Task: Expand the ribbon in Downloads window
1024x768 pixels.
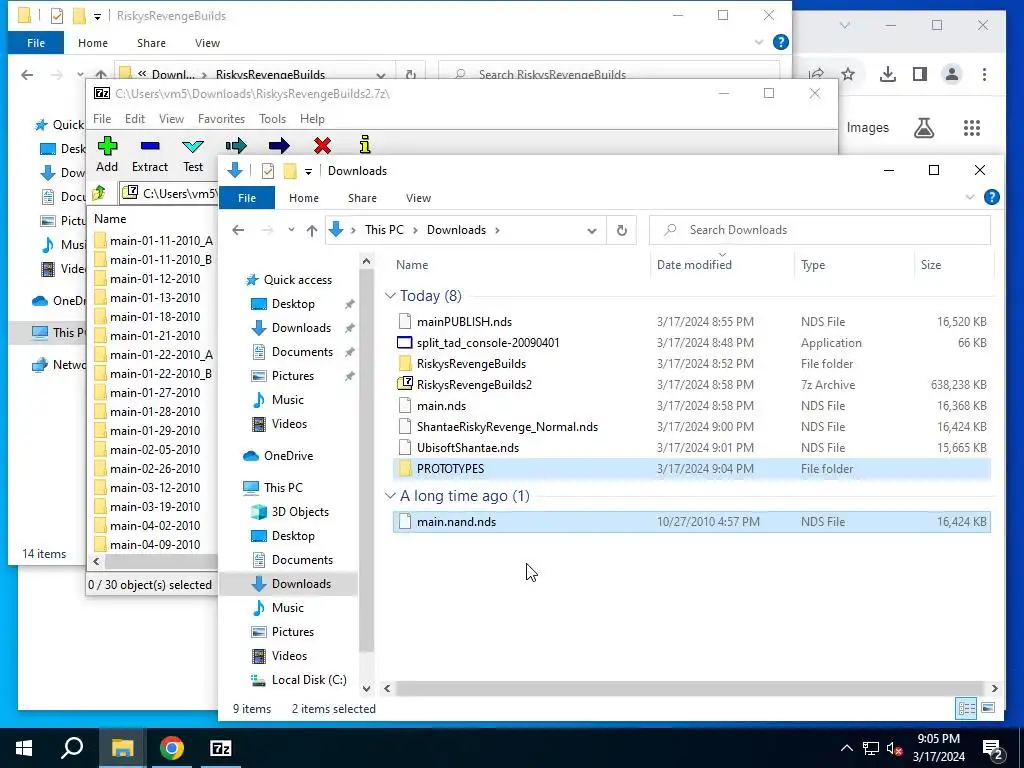Action: 970,197
